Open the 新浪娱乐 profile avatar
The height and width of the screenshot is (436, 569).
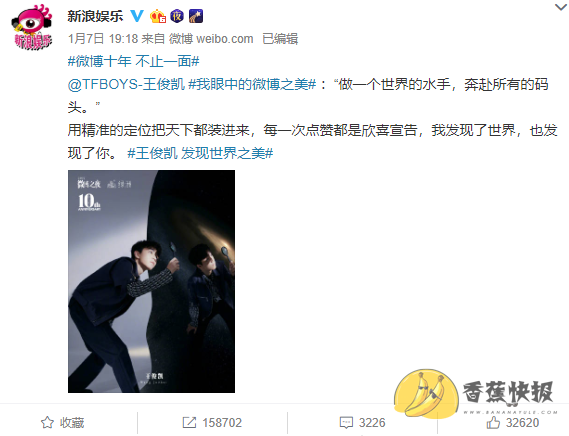click(32, 27)
